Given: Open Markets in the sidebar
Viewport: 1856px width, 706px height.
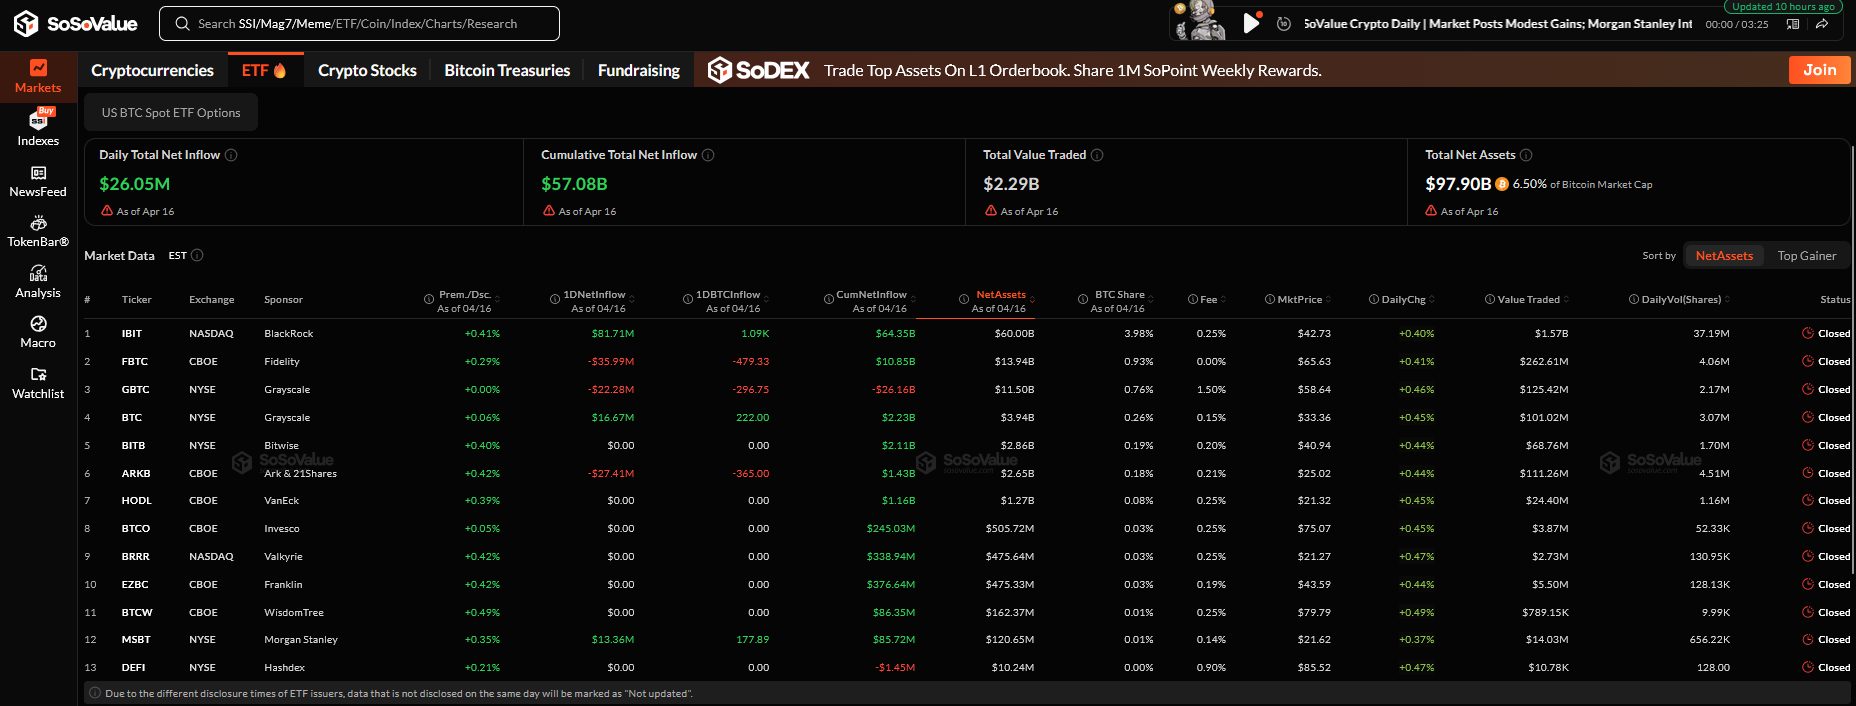Looking at the screenshot, I should (x=38, y=76).
